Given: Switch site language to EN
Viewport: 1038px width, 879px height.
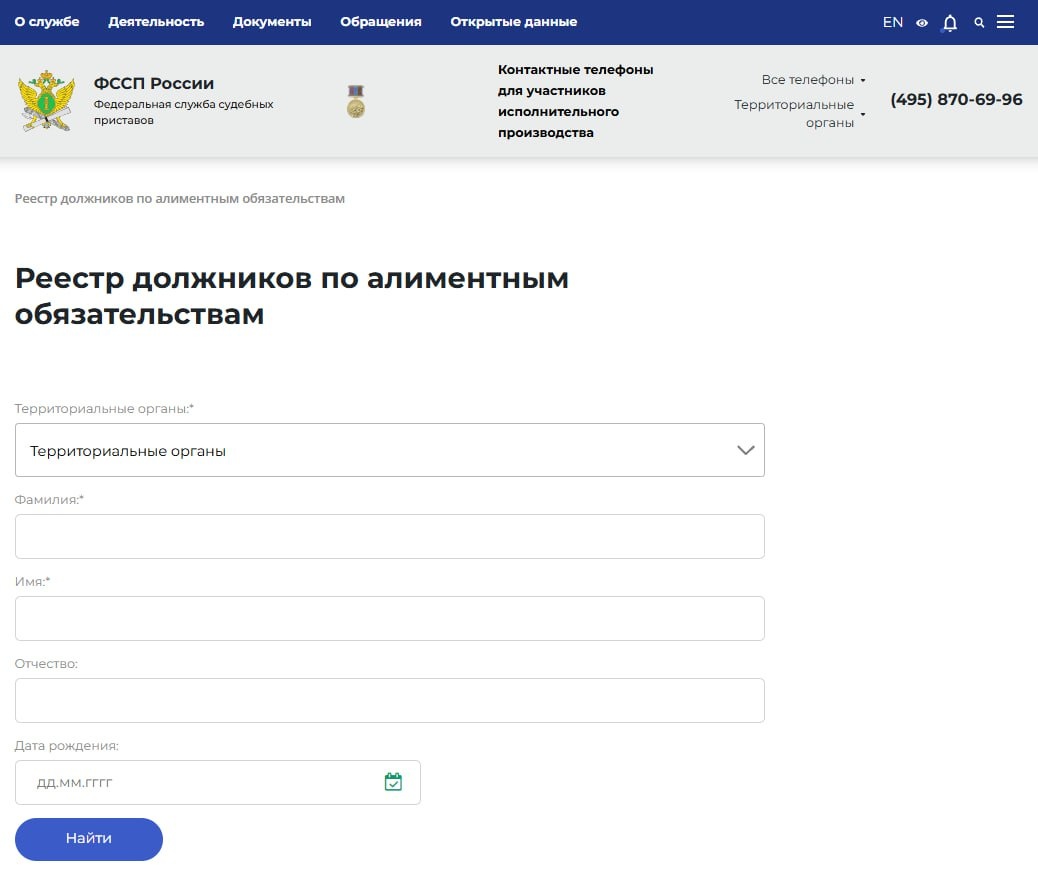Looking at the screenshot, I should click(892, 23).
